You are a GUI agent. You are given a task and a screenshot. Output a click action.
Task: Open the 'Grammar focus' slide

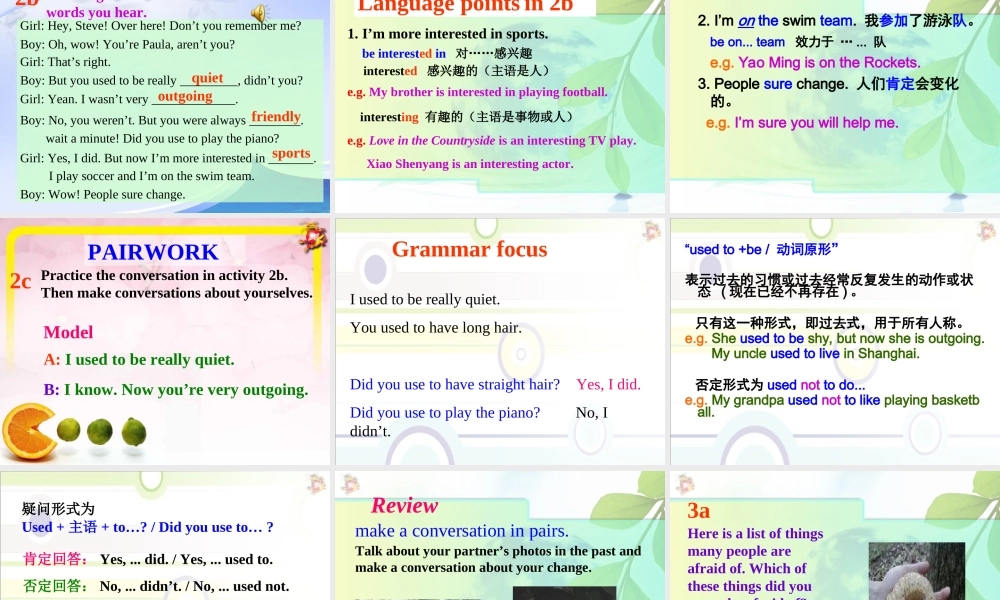[x=499, y=341]
